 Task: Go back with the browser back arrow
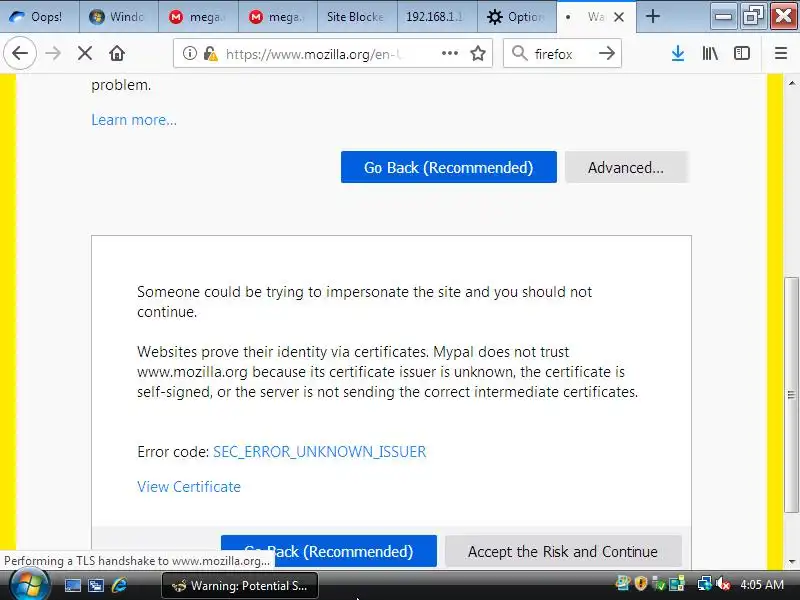(x=20, y=53)
